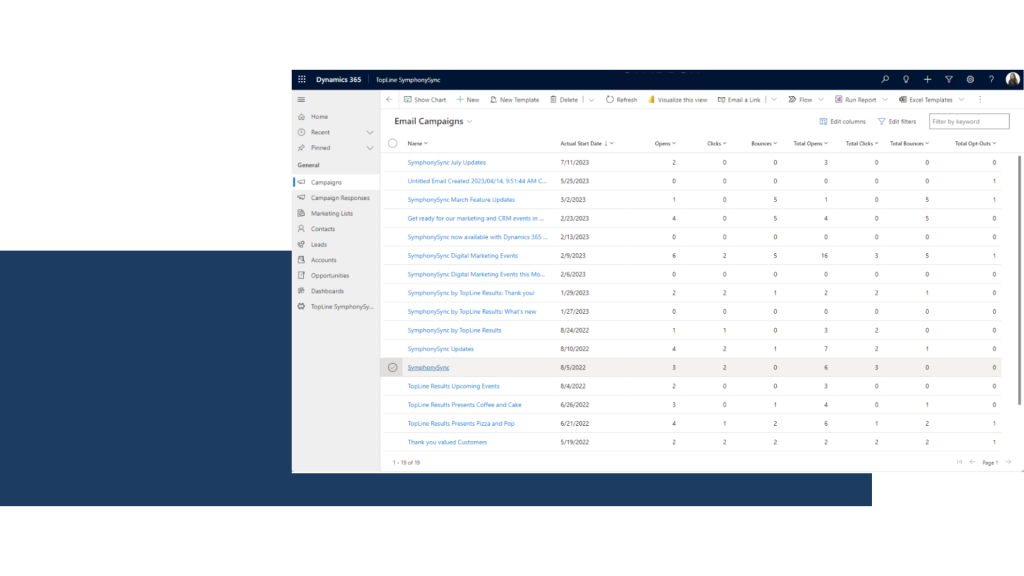This screenshot has height=576, width=1024.
Task: Go to the next page arrow
Action: pos(1008,462)
